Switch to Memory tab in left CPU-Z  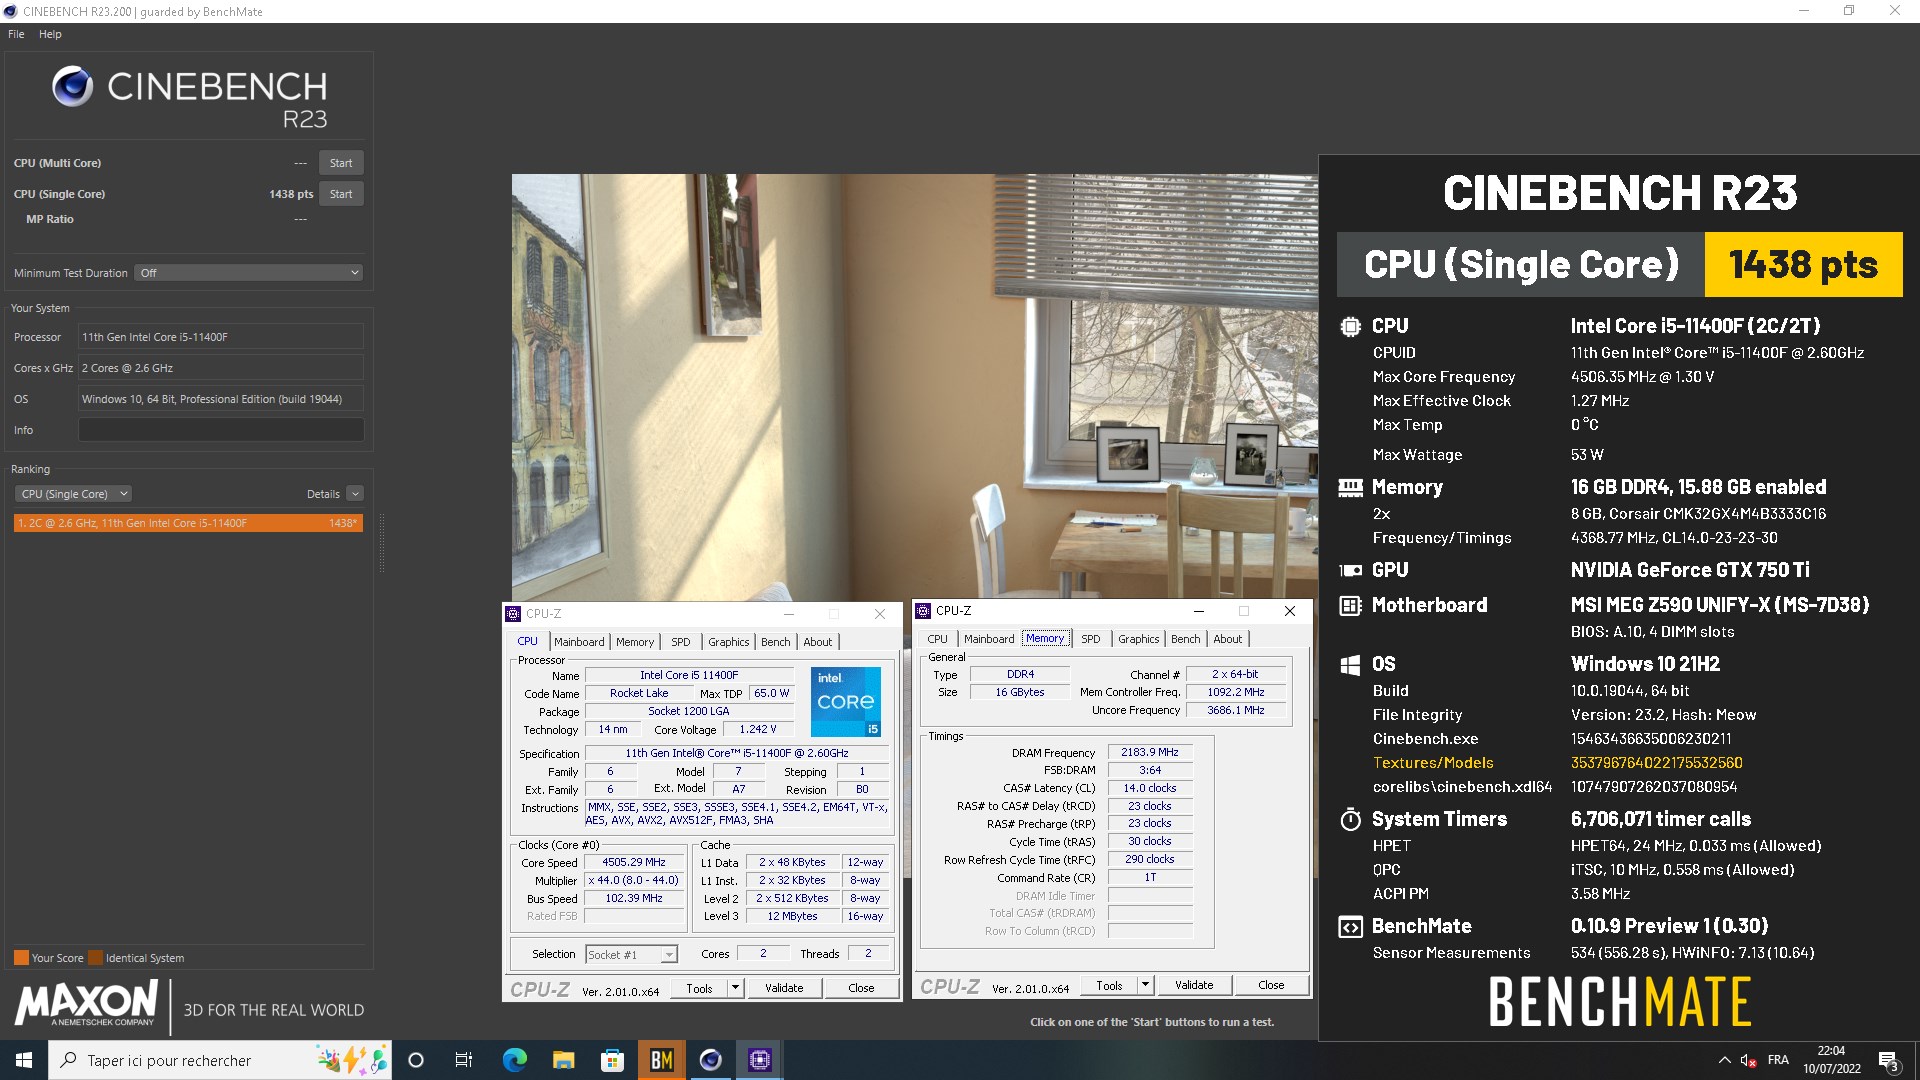tap(635, 642)
